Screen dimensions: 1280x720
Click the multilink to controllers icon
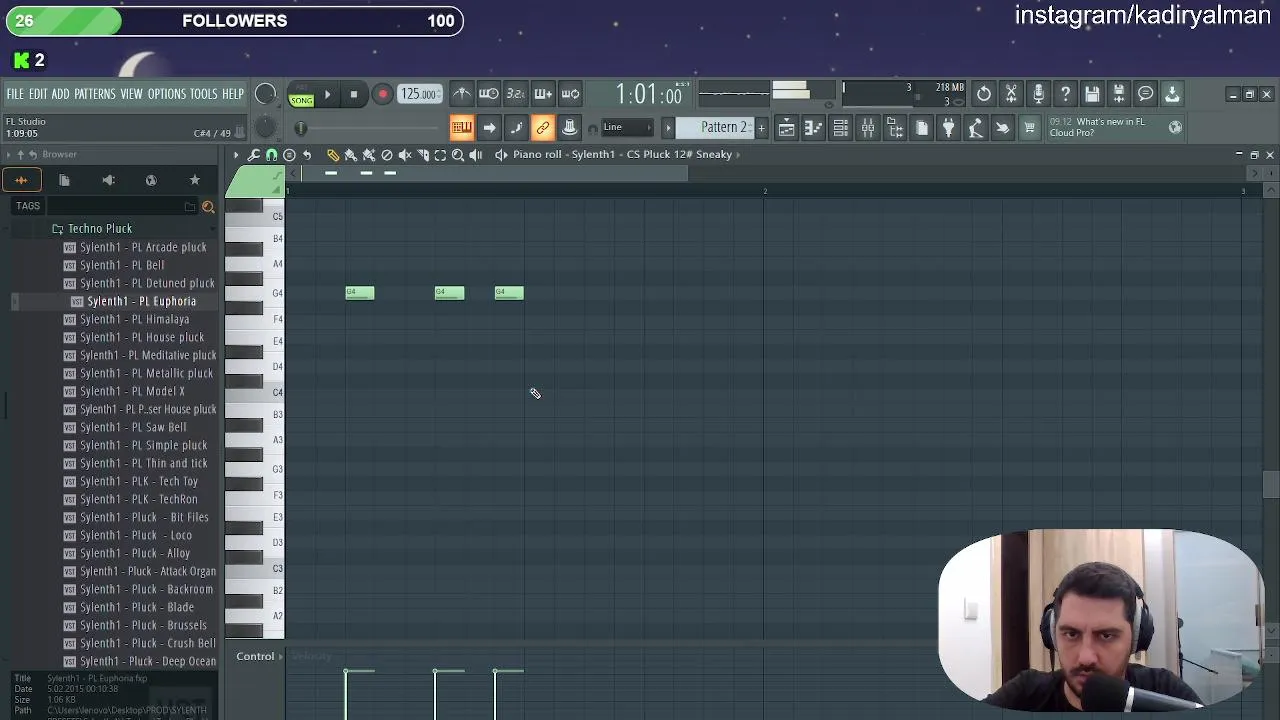[569, 128]
